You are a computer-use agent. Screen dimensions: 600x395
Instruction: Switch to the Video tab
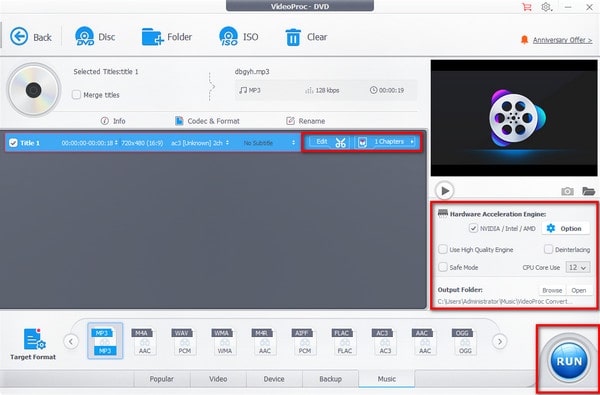[x=218, y=379]
